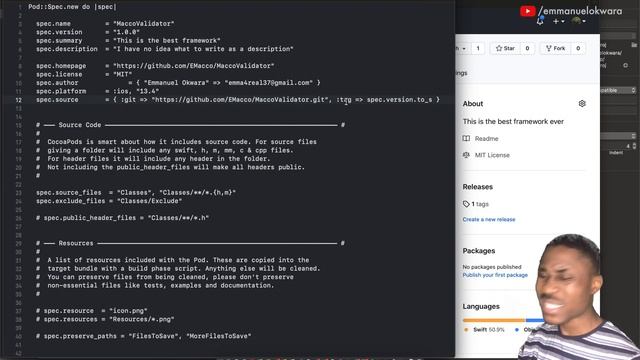
Task: Fork the repository with Fork button
Action: click(556, 48)
